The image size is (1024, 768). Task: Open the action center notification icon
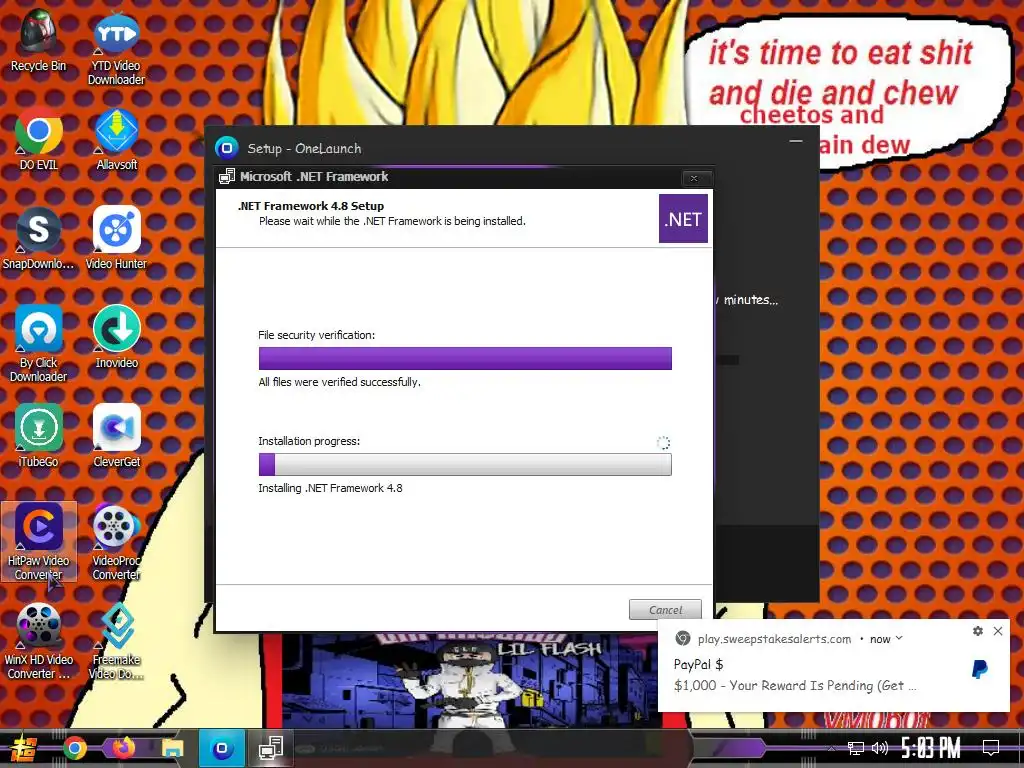(991, 748)
